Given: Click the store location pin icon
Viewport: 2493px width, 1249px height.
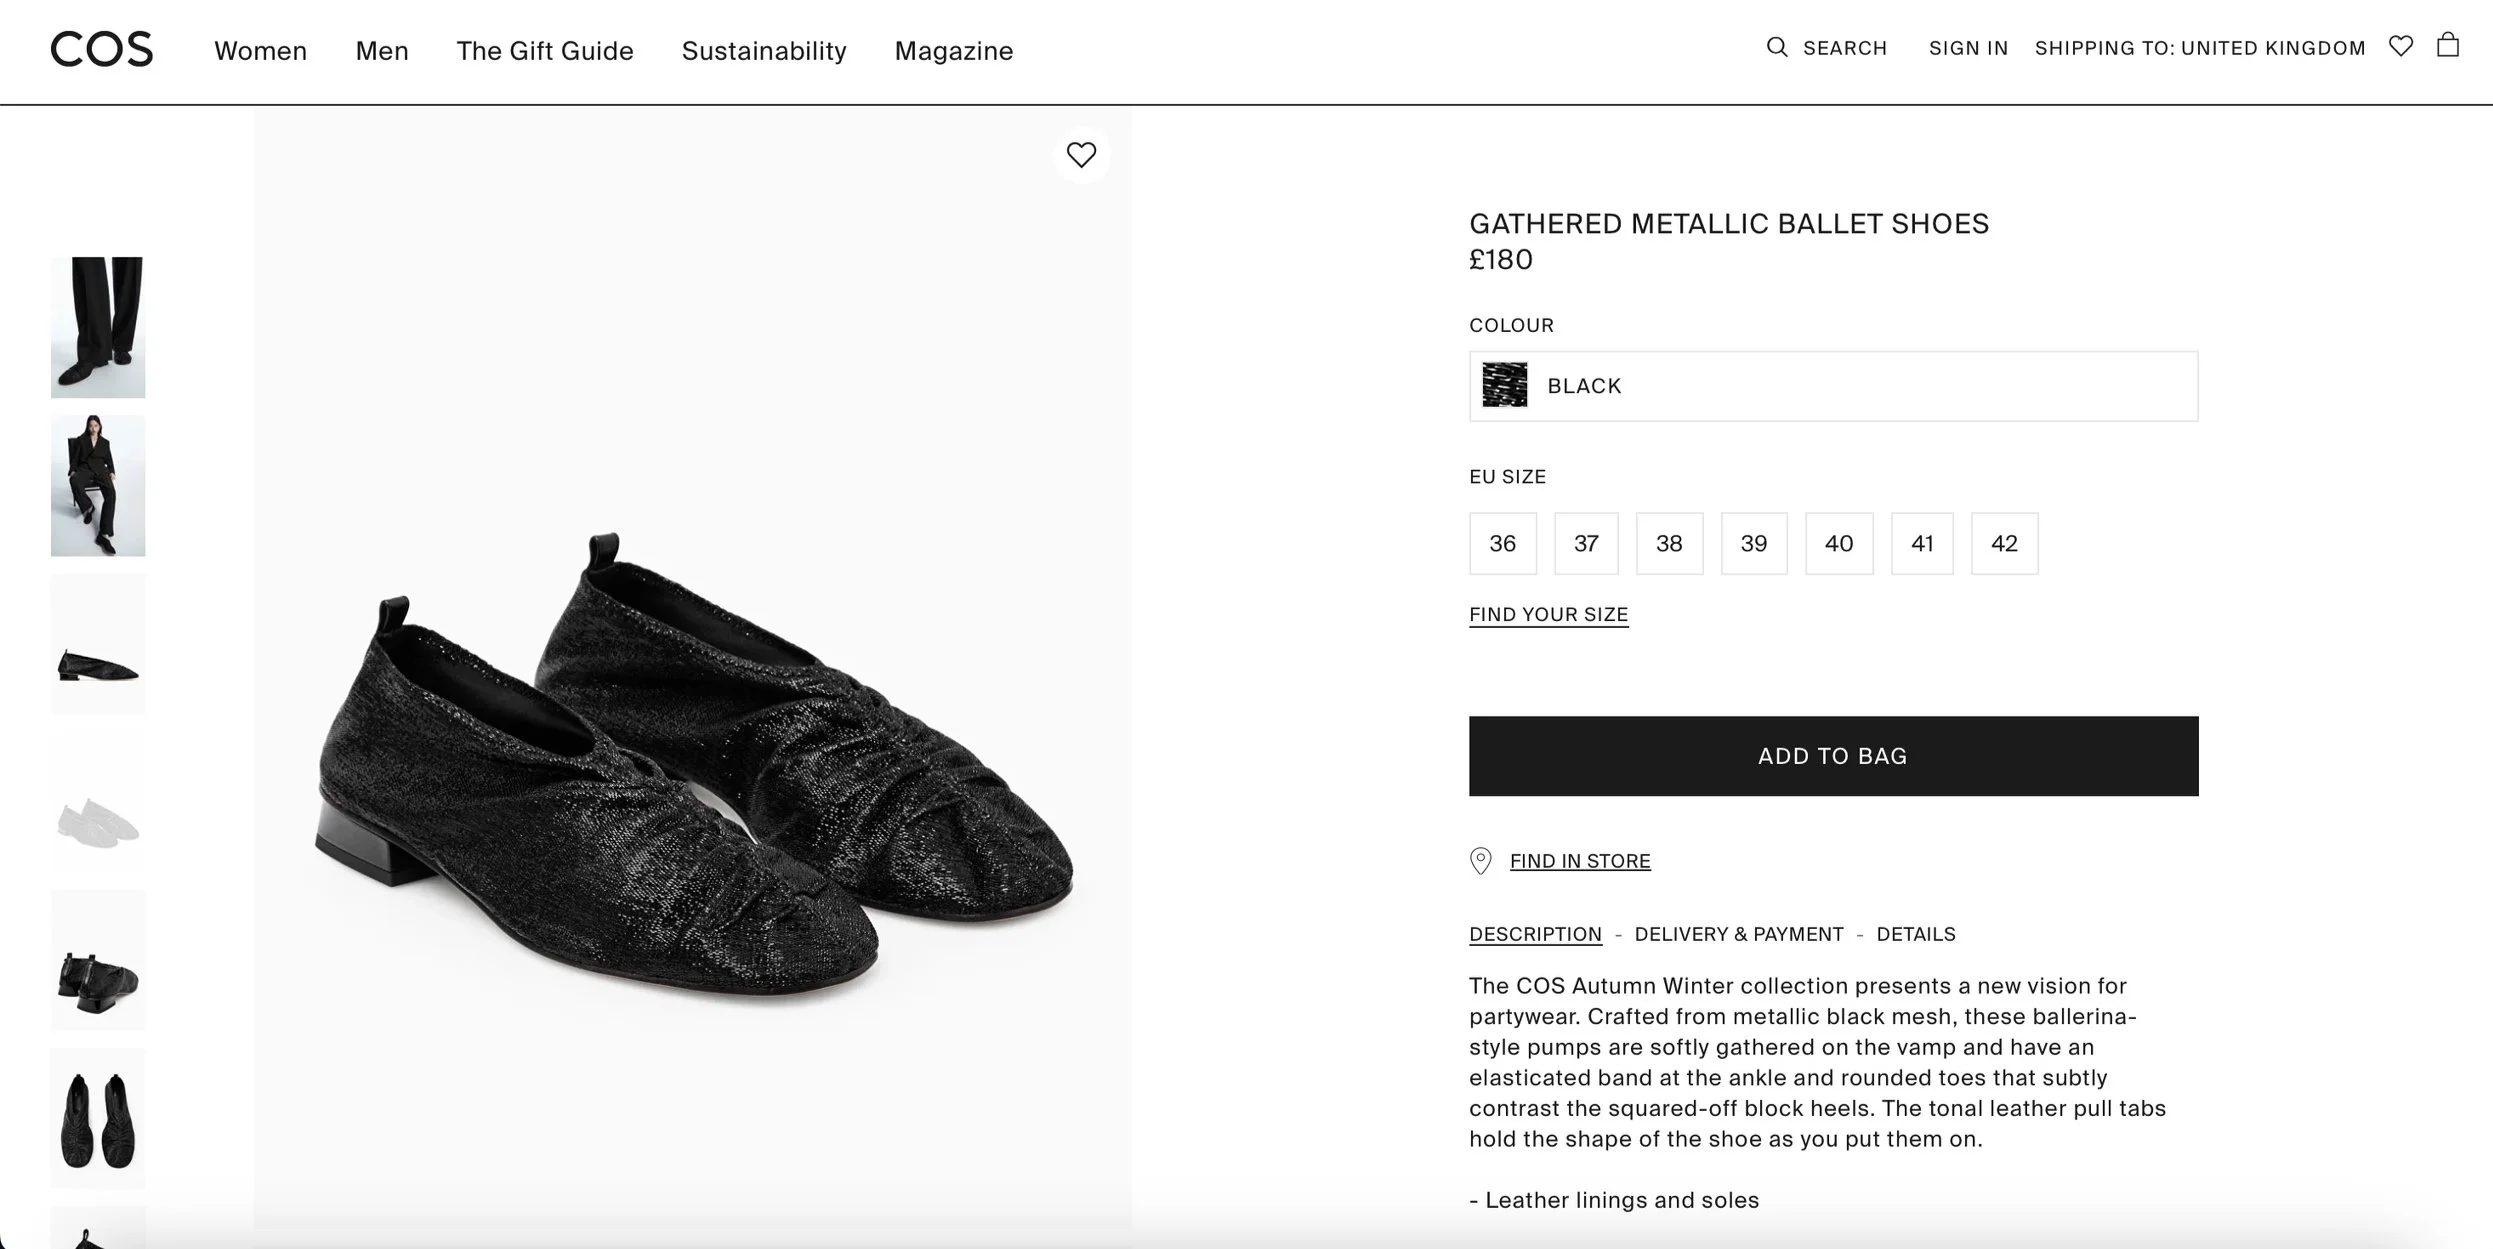Looking at the screenshot, I should point(1480,860).
